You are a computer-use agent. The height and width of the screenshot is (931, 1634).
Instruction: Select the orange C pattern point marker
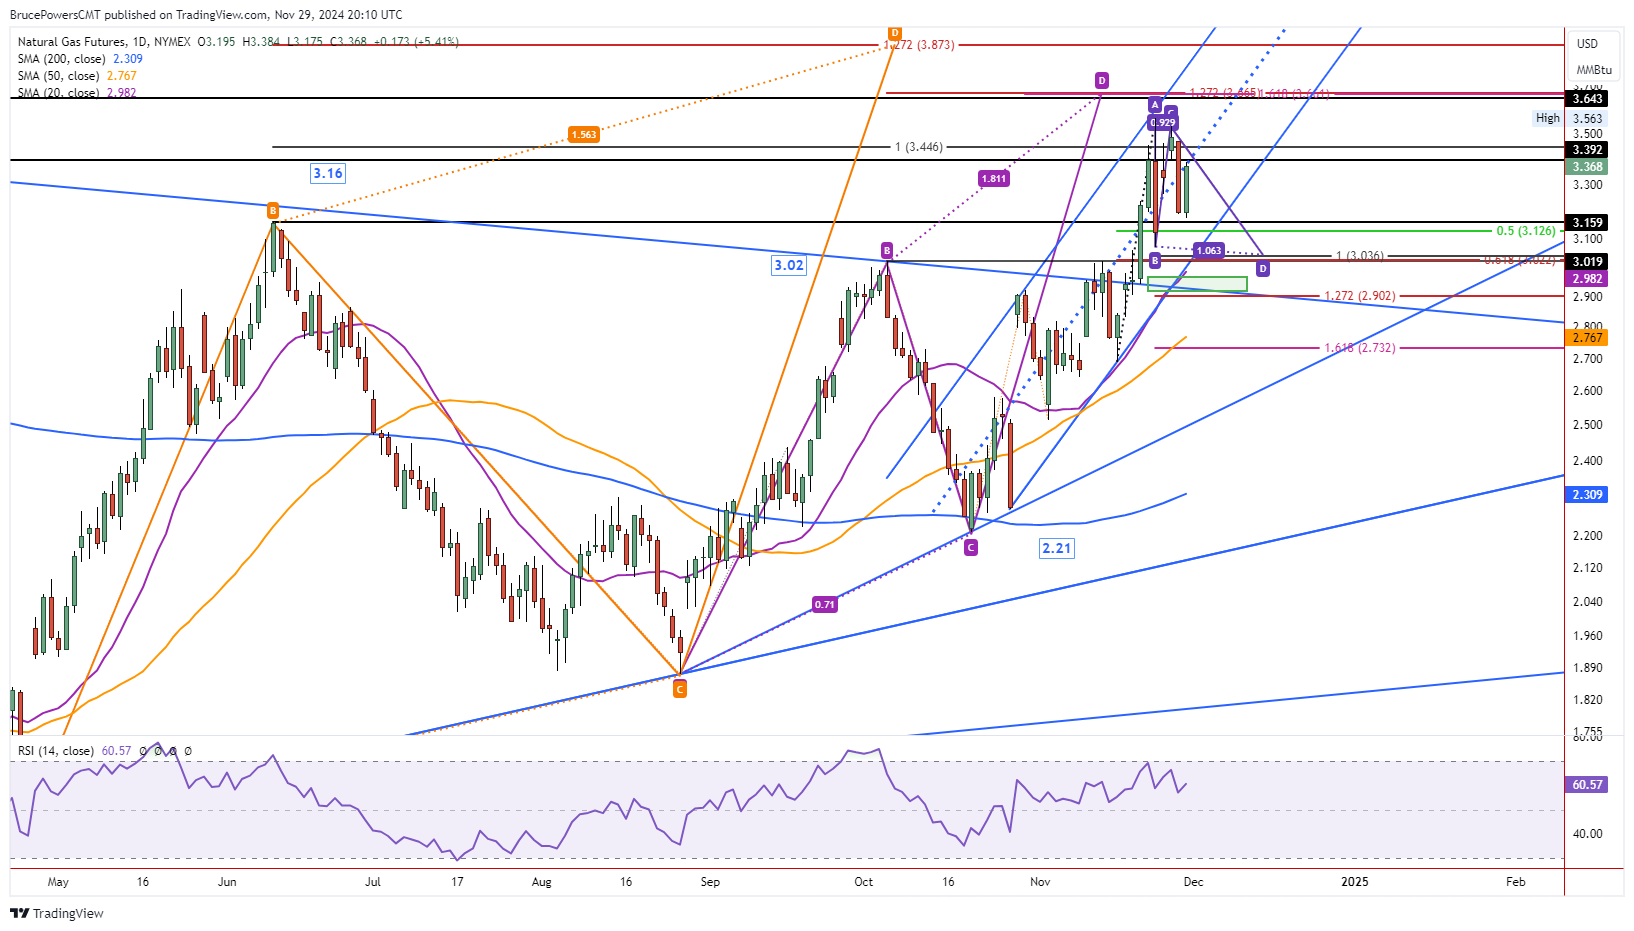tap(680, 689)
